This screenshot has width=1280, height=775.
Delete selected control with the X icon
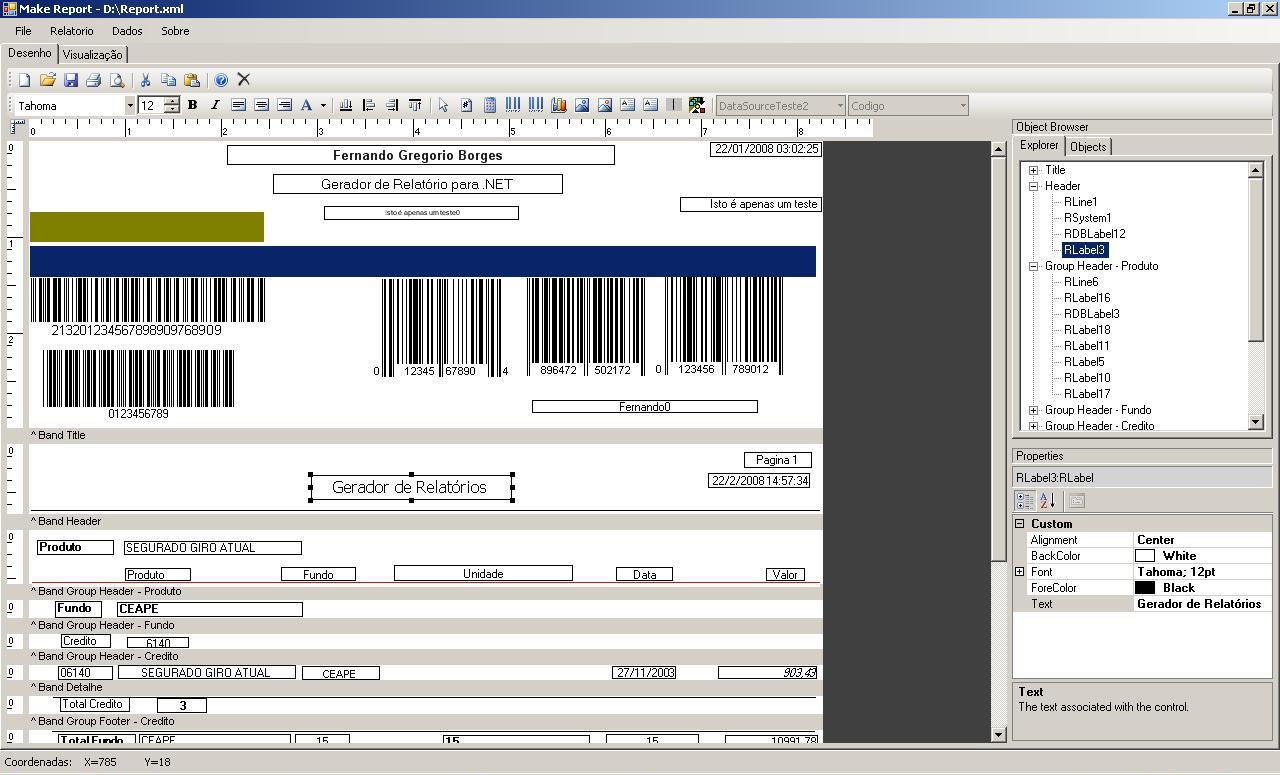pos(243,80)
